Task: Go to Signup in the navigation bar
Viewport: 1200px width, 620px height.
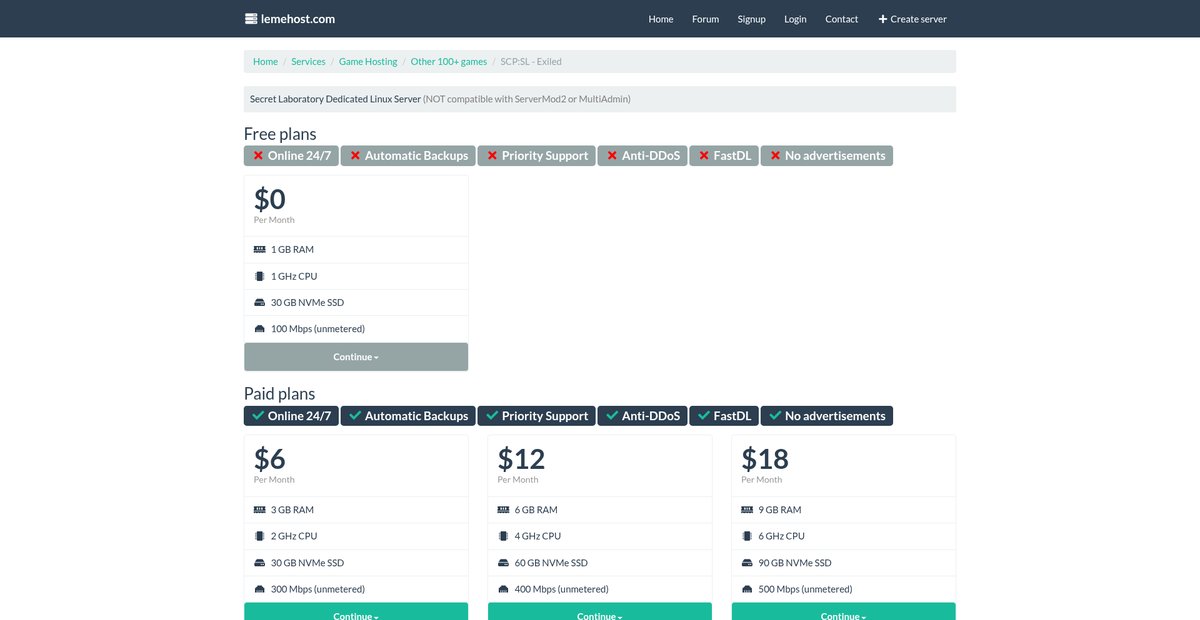Action: click(751, 19)
